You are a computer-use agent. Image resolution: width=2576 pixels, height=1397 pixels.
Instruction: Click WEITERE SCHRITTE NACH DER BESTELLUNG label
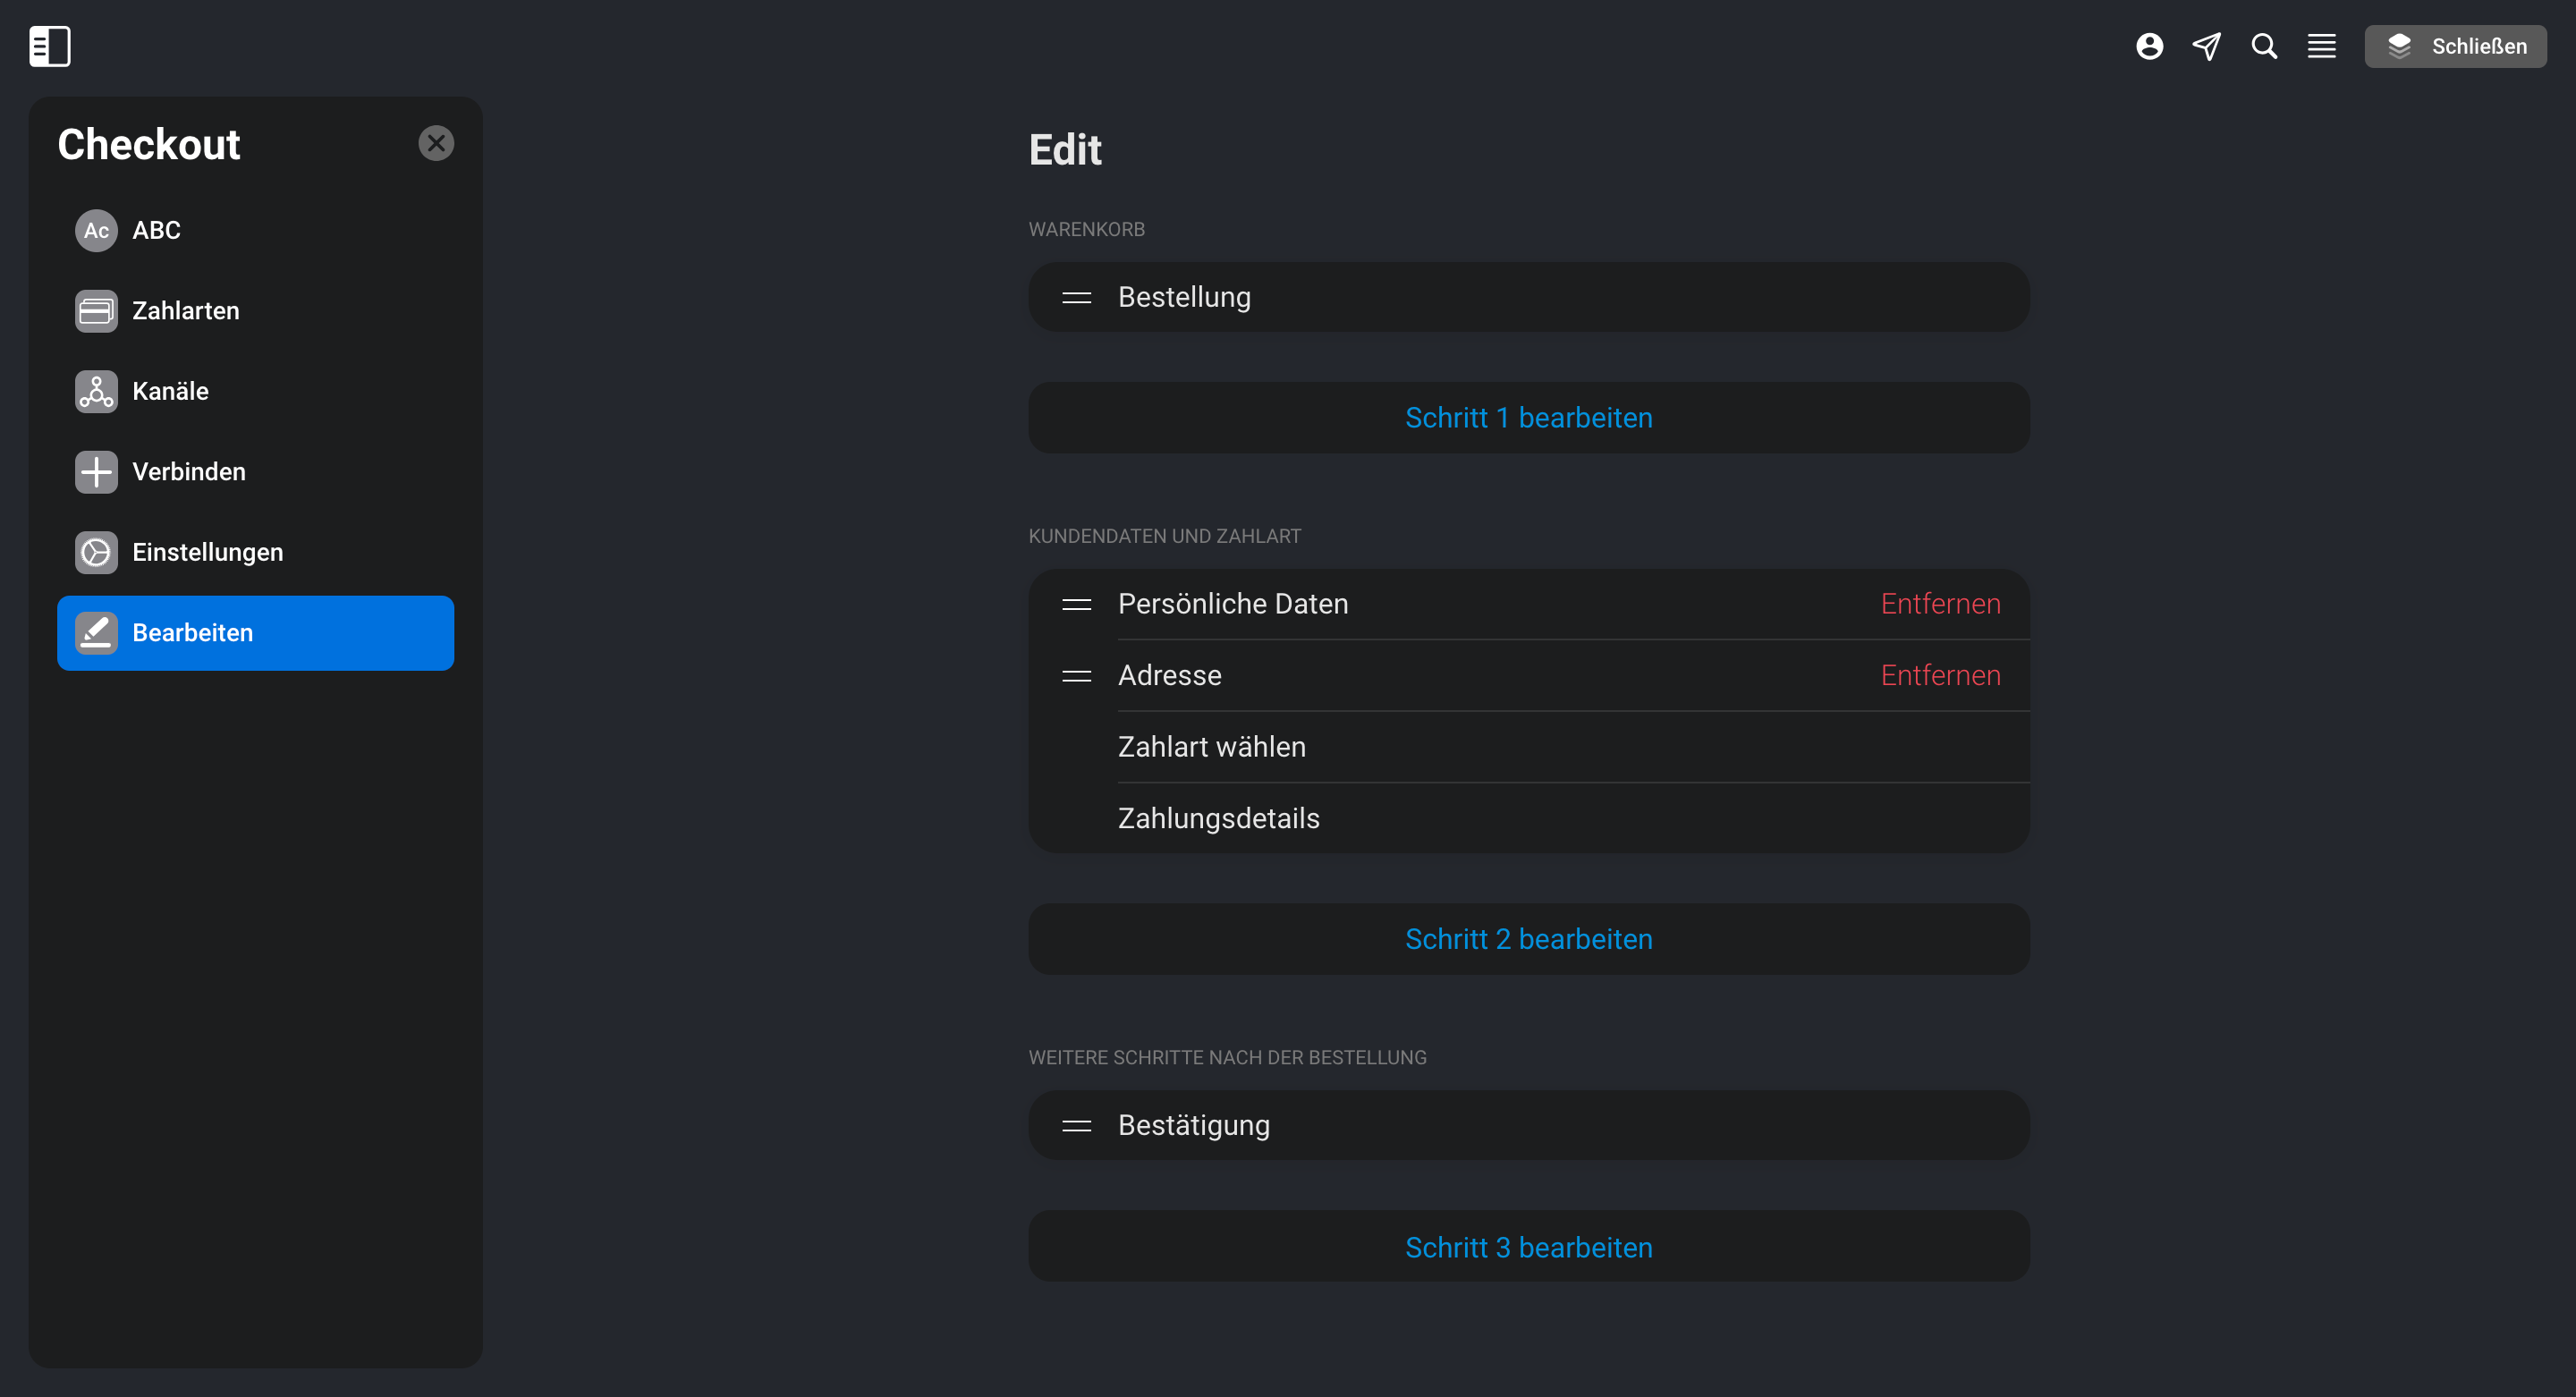point(1227,1058)
